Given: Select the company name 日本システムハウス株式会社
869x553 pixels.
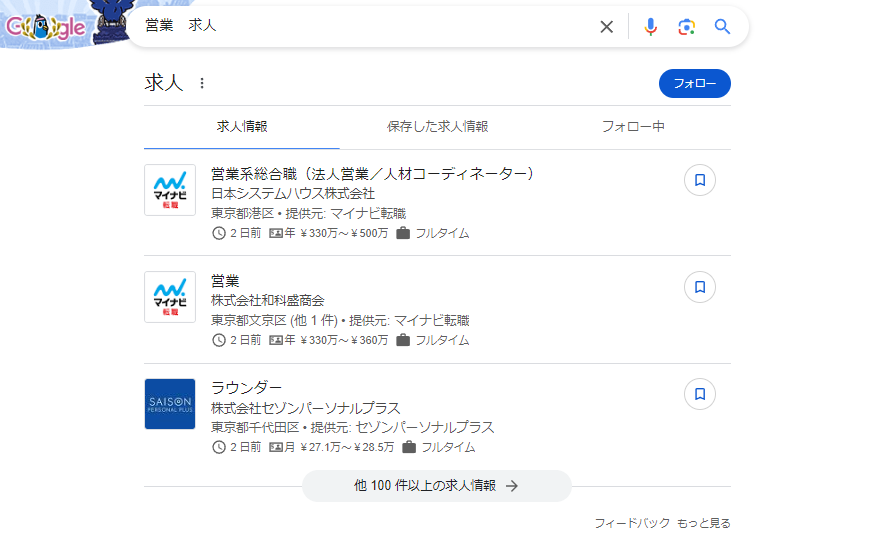Looking at the screenshot, I should point(293,194).
